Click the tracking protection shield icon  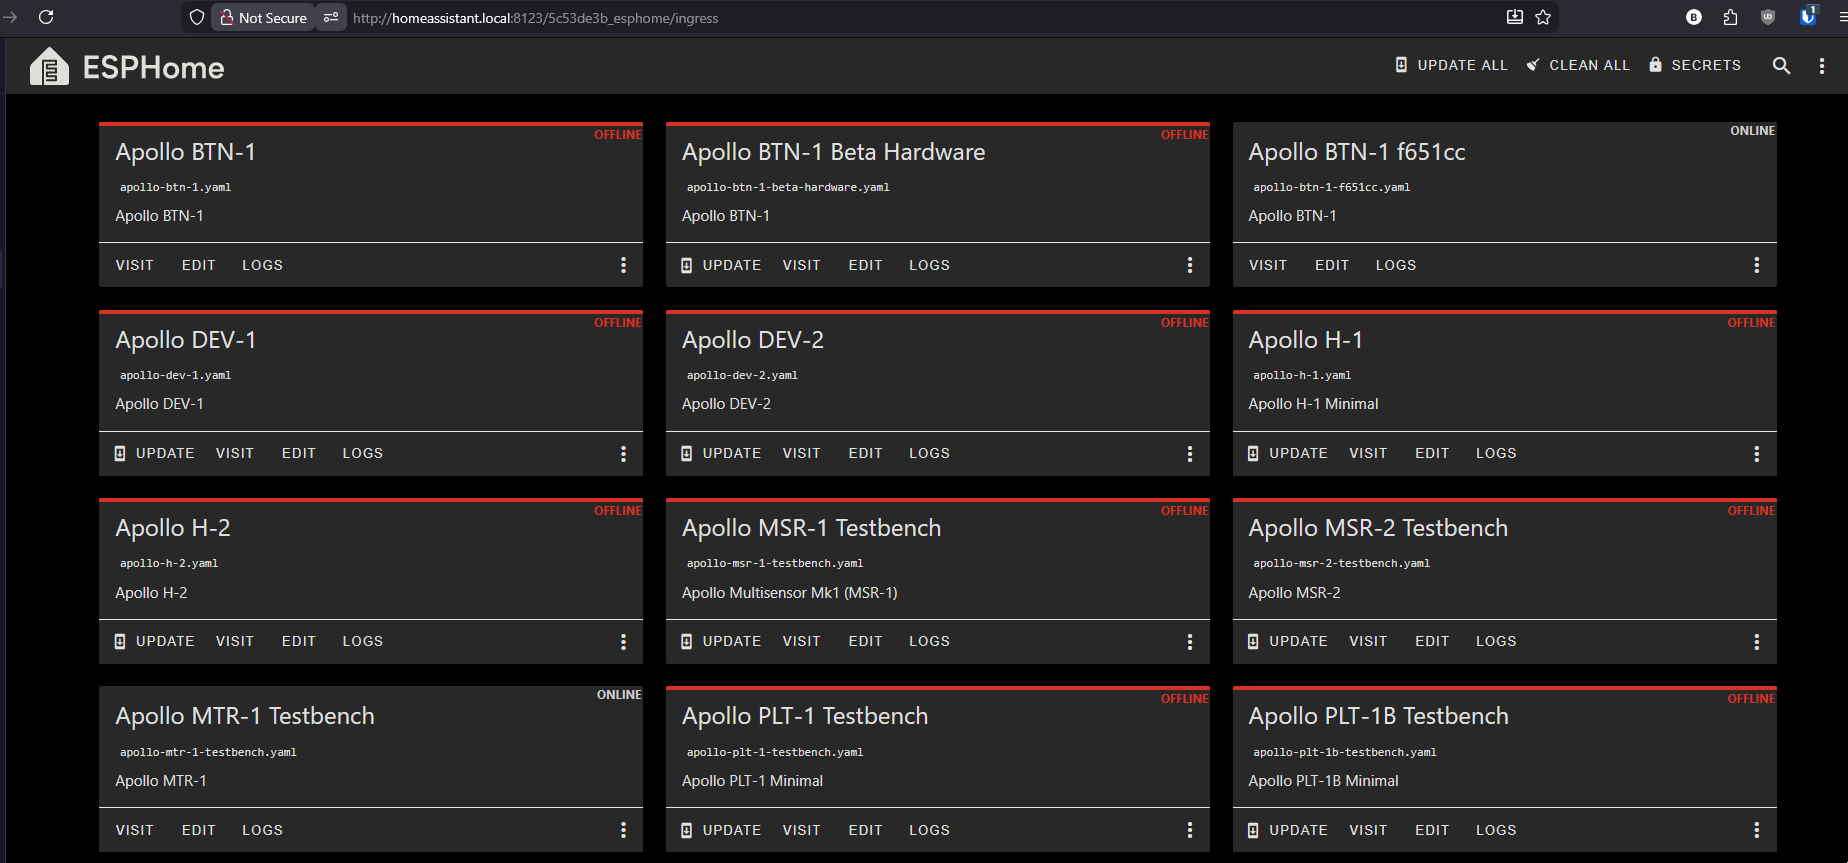(197, 17)
